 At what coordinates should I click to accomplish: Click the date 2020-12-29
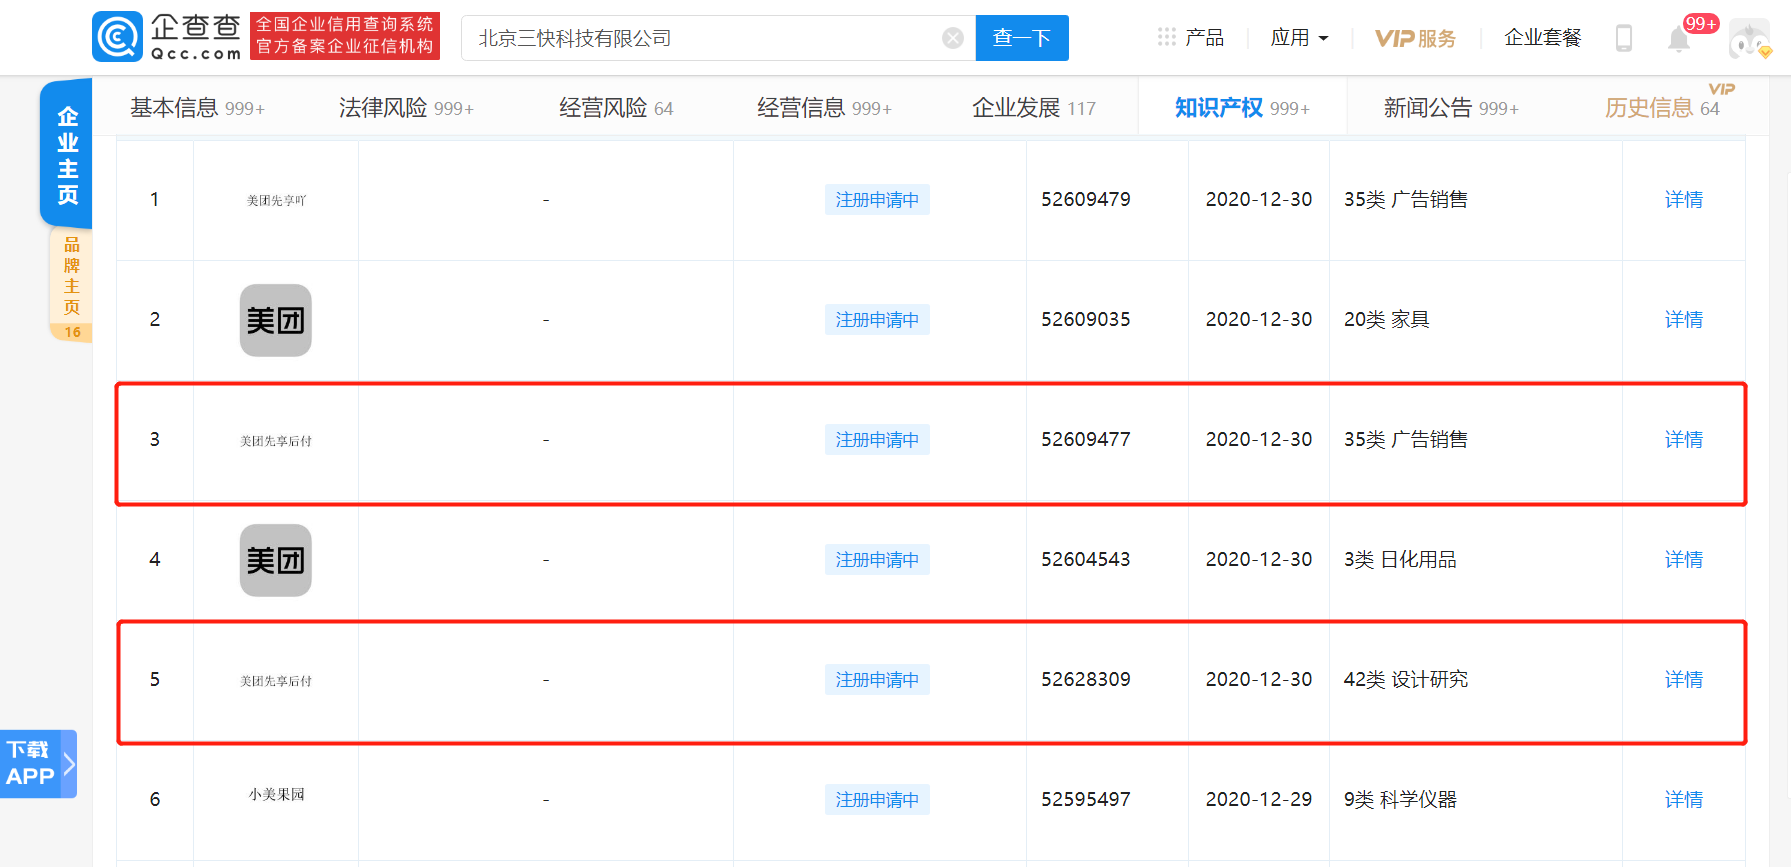1259,800
